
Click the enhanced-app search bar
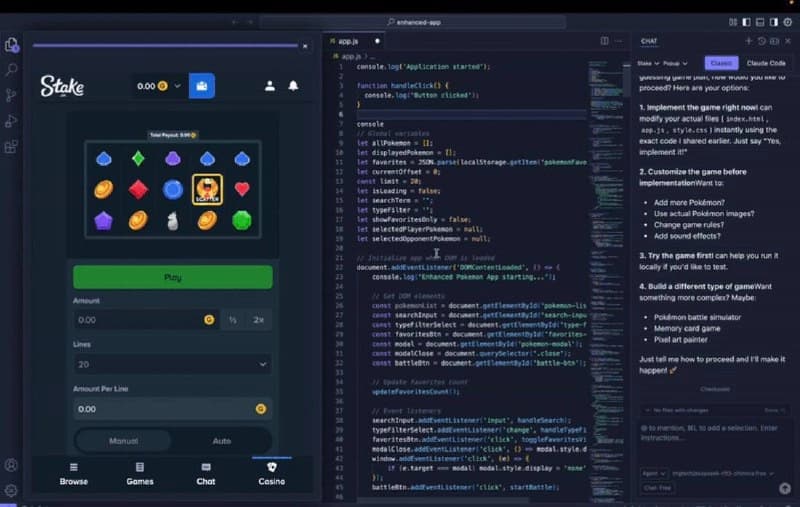point(413,22)
